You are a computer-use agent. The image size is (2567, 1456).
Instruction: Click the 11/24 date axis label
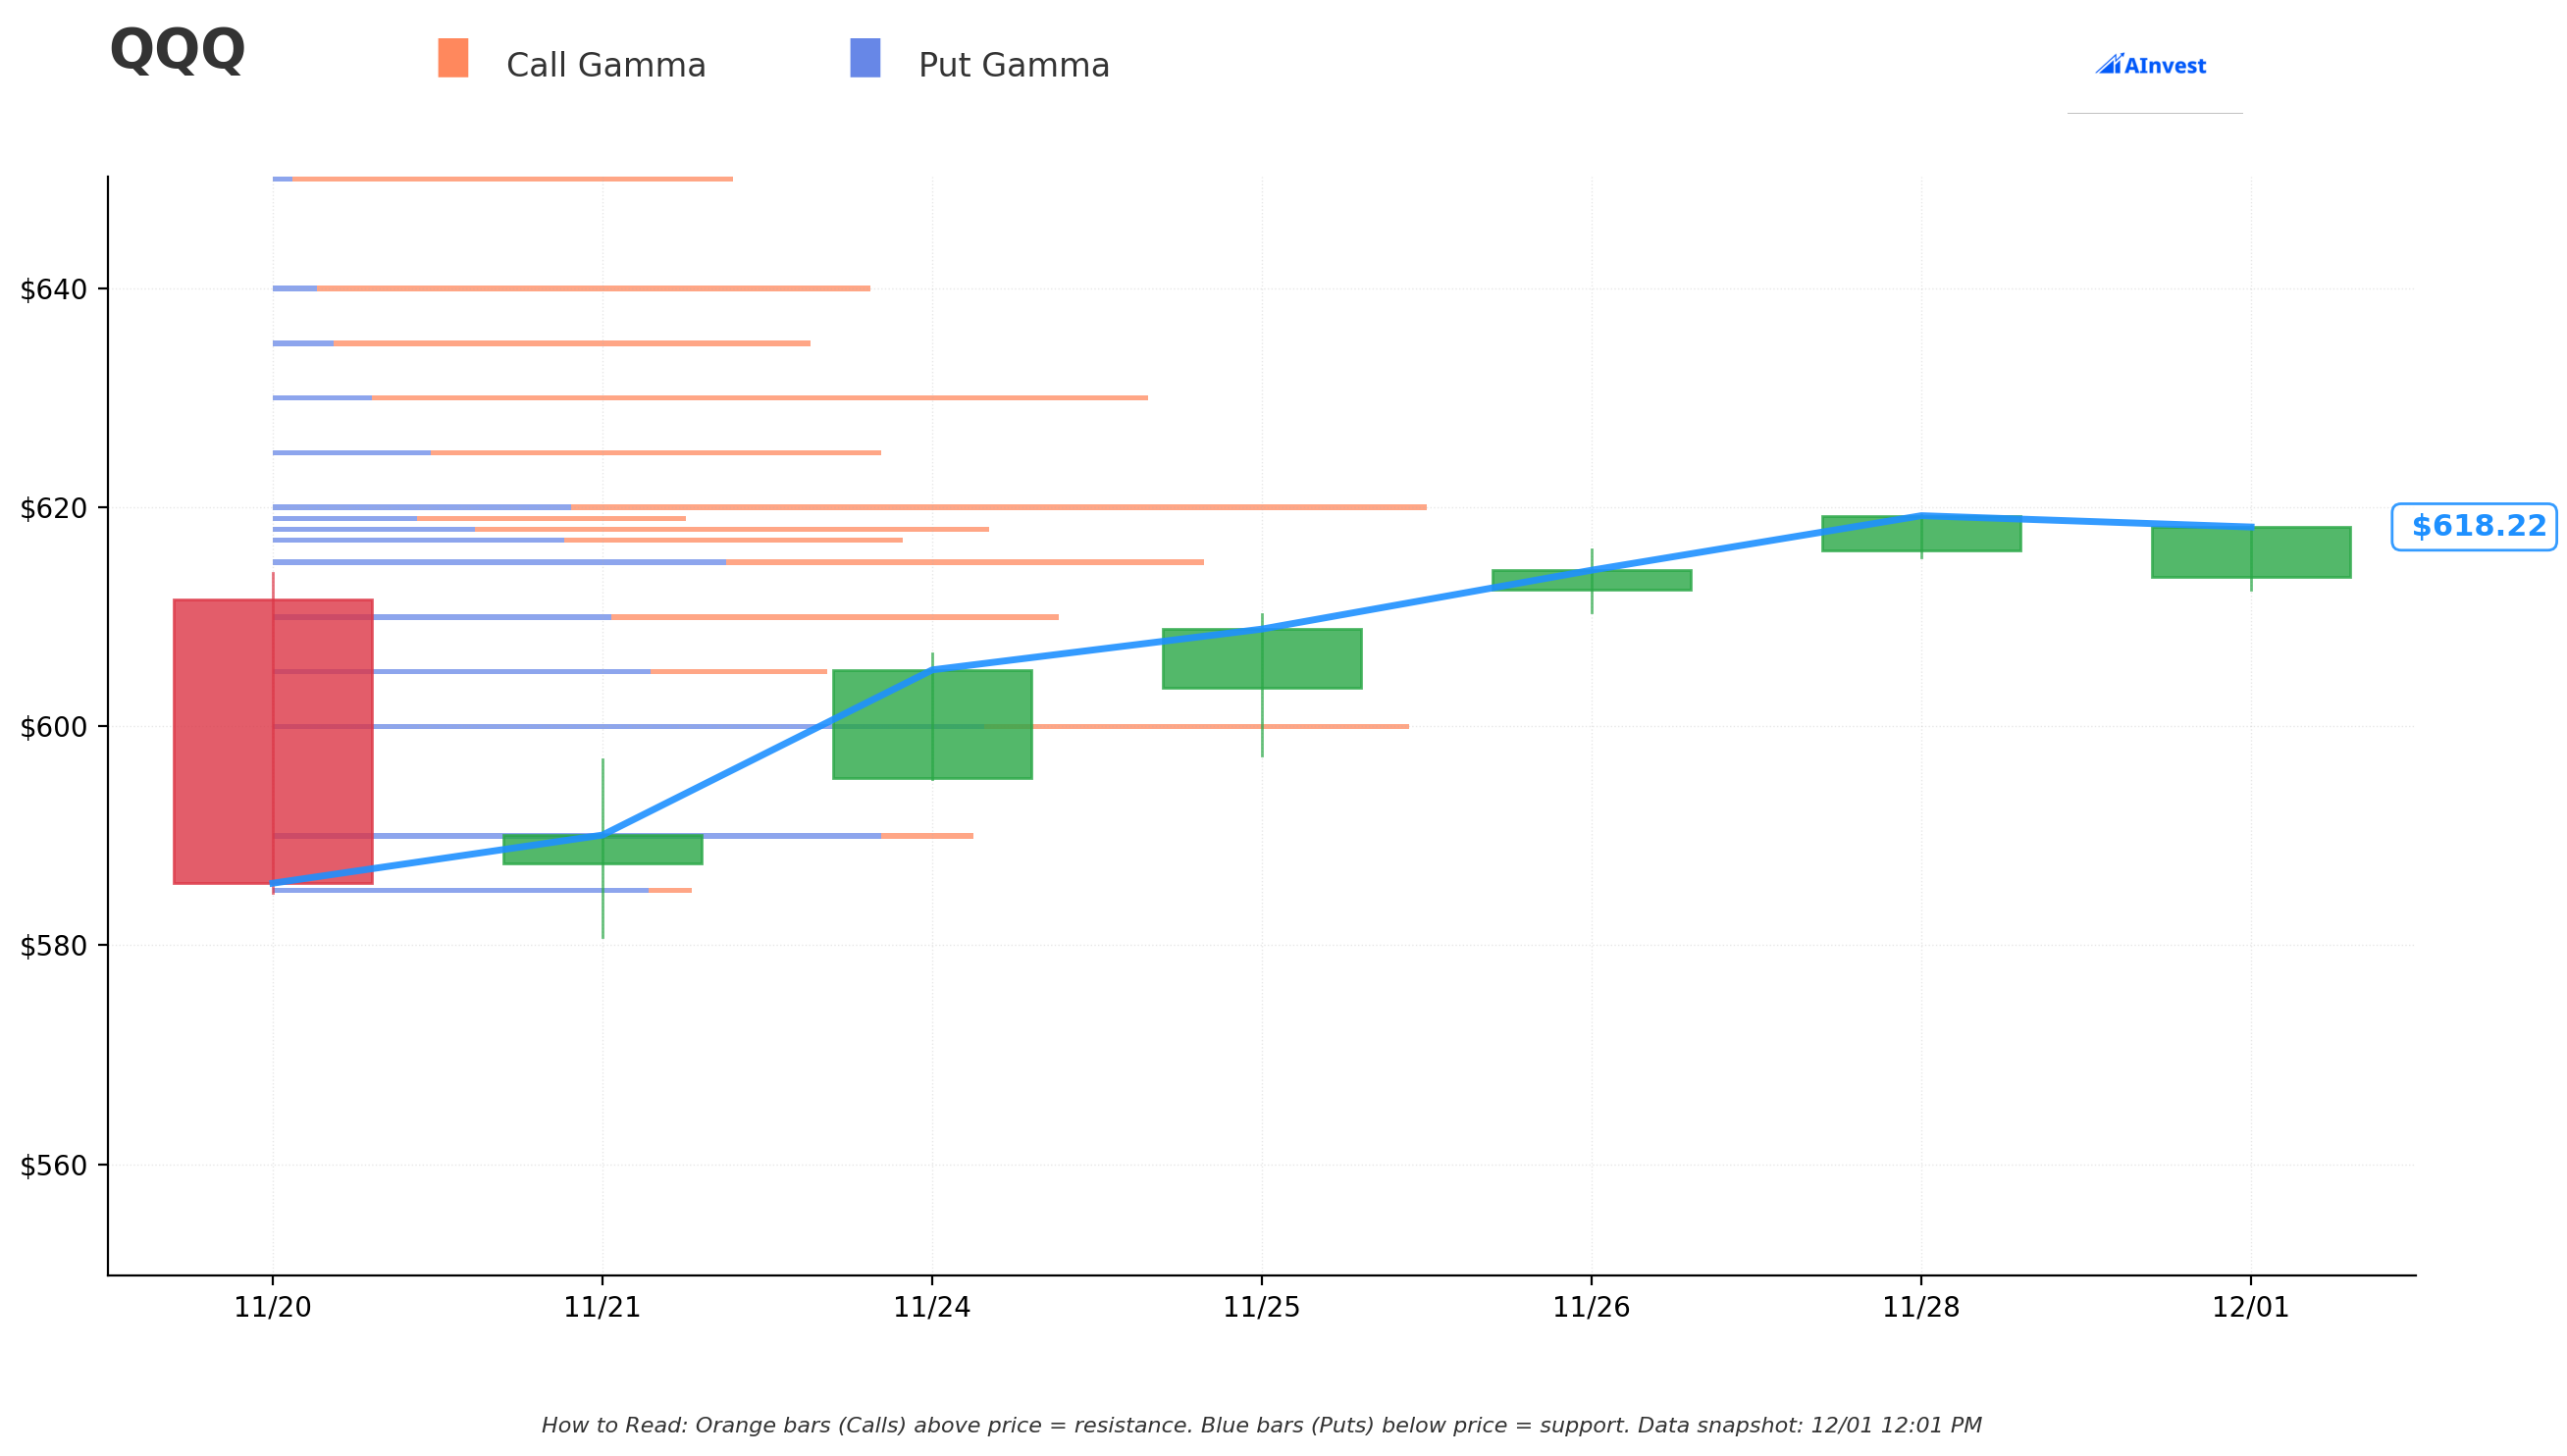[932, 1308]
